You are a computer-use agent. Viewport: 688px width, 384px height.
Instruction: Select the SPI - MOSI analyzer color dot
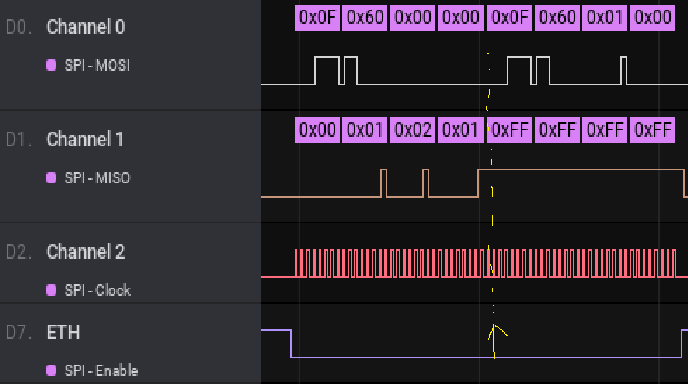tap(51, 65)
